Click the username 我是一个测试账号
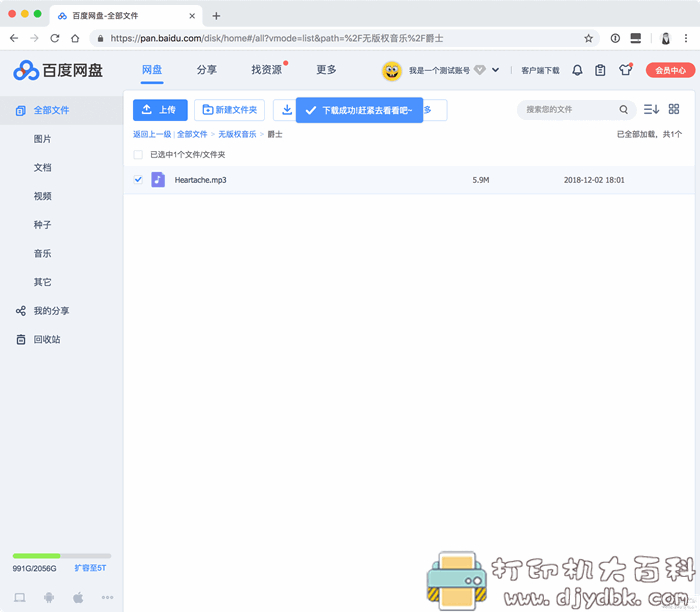Image resolution: width=700 pixels, height=612 pixels. coord(439,70)
